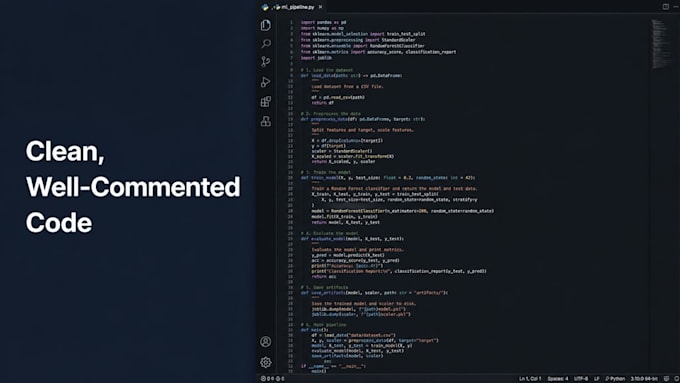Change encoding via UTF-8 status item
The image size is (680, 383).
tap(581, 379)
